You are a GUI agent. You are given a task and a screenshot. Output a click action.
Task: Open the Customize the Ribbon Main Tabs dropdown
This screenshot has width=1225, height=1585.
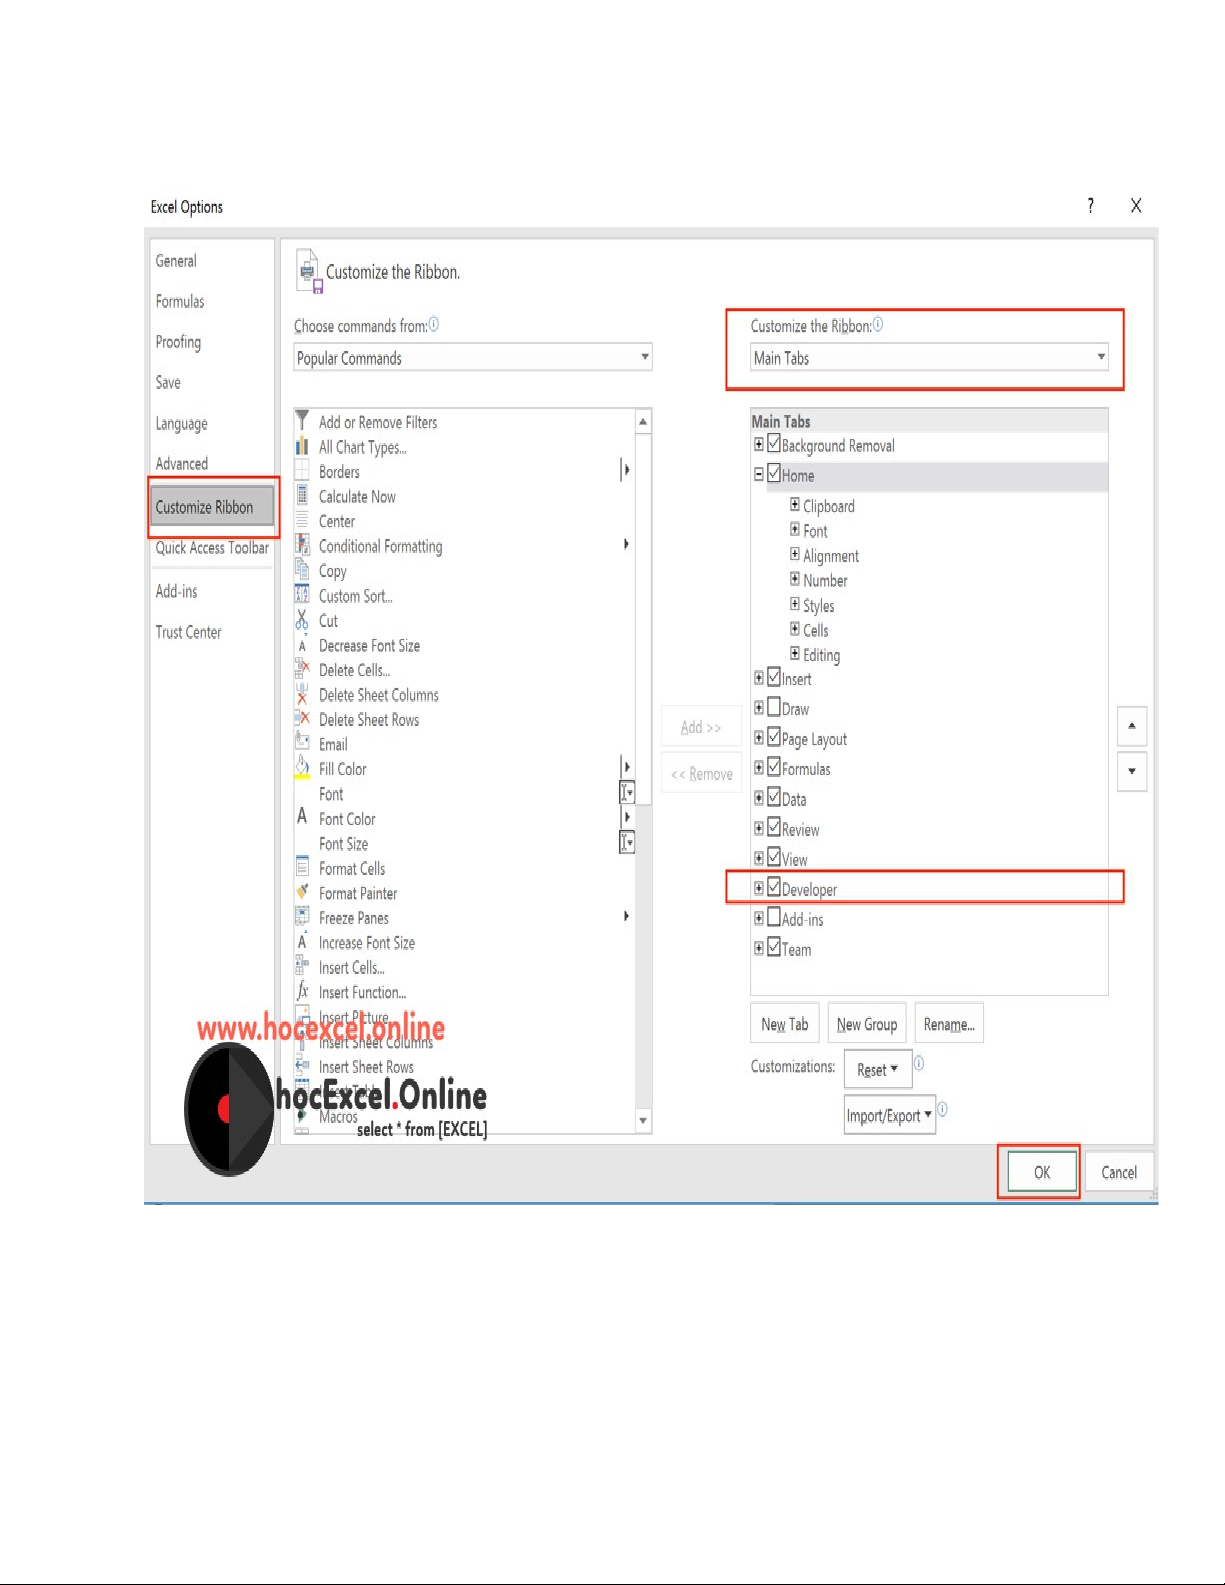[x=929, y=358]
